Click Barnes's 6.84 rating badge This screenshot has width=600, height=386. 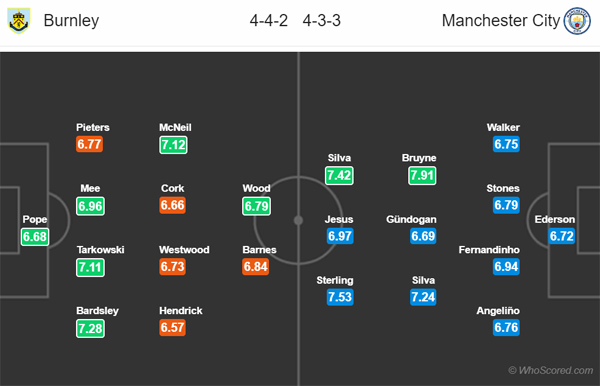[256, 267]
